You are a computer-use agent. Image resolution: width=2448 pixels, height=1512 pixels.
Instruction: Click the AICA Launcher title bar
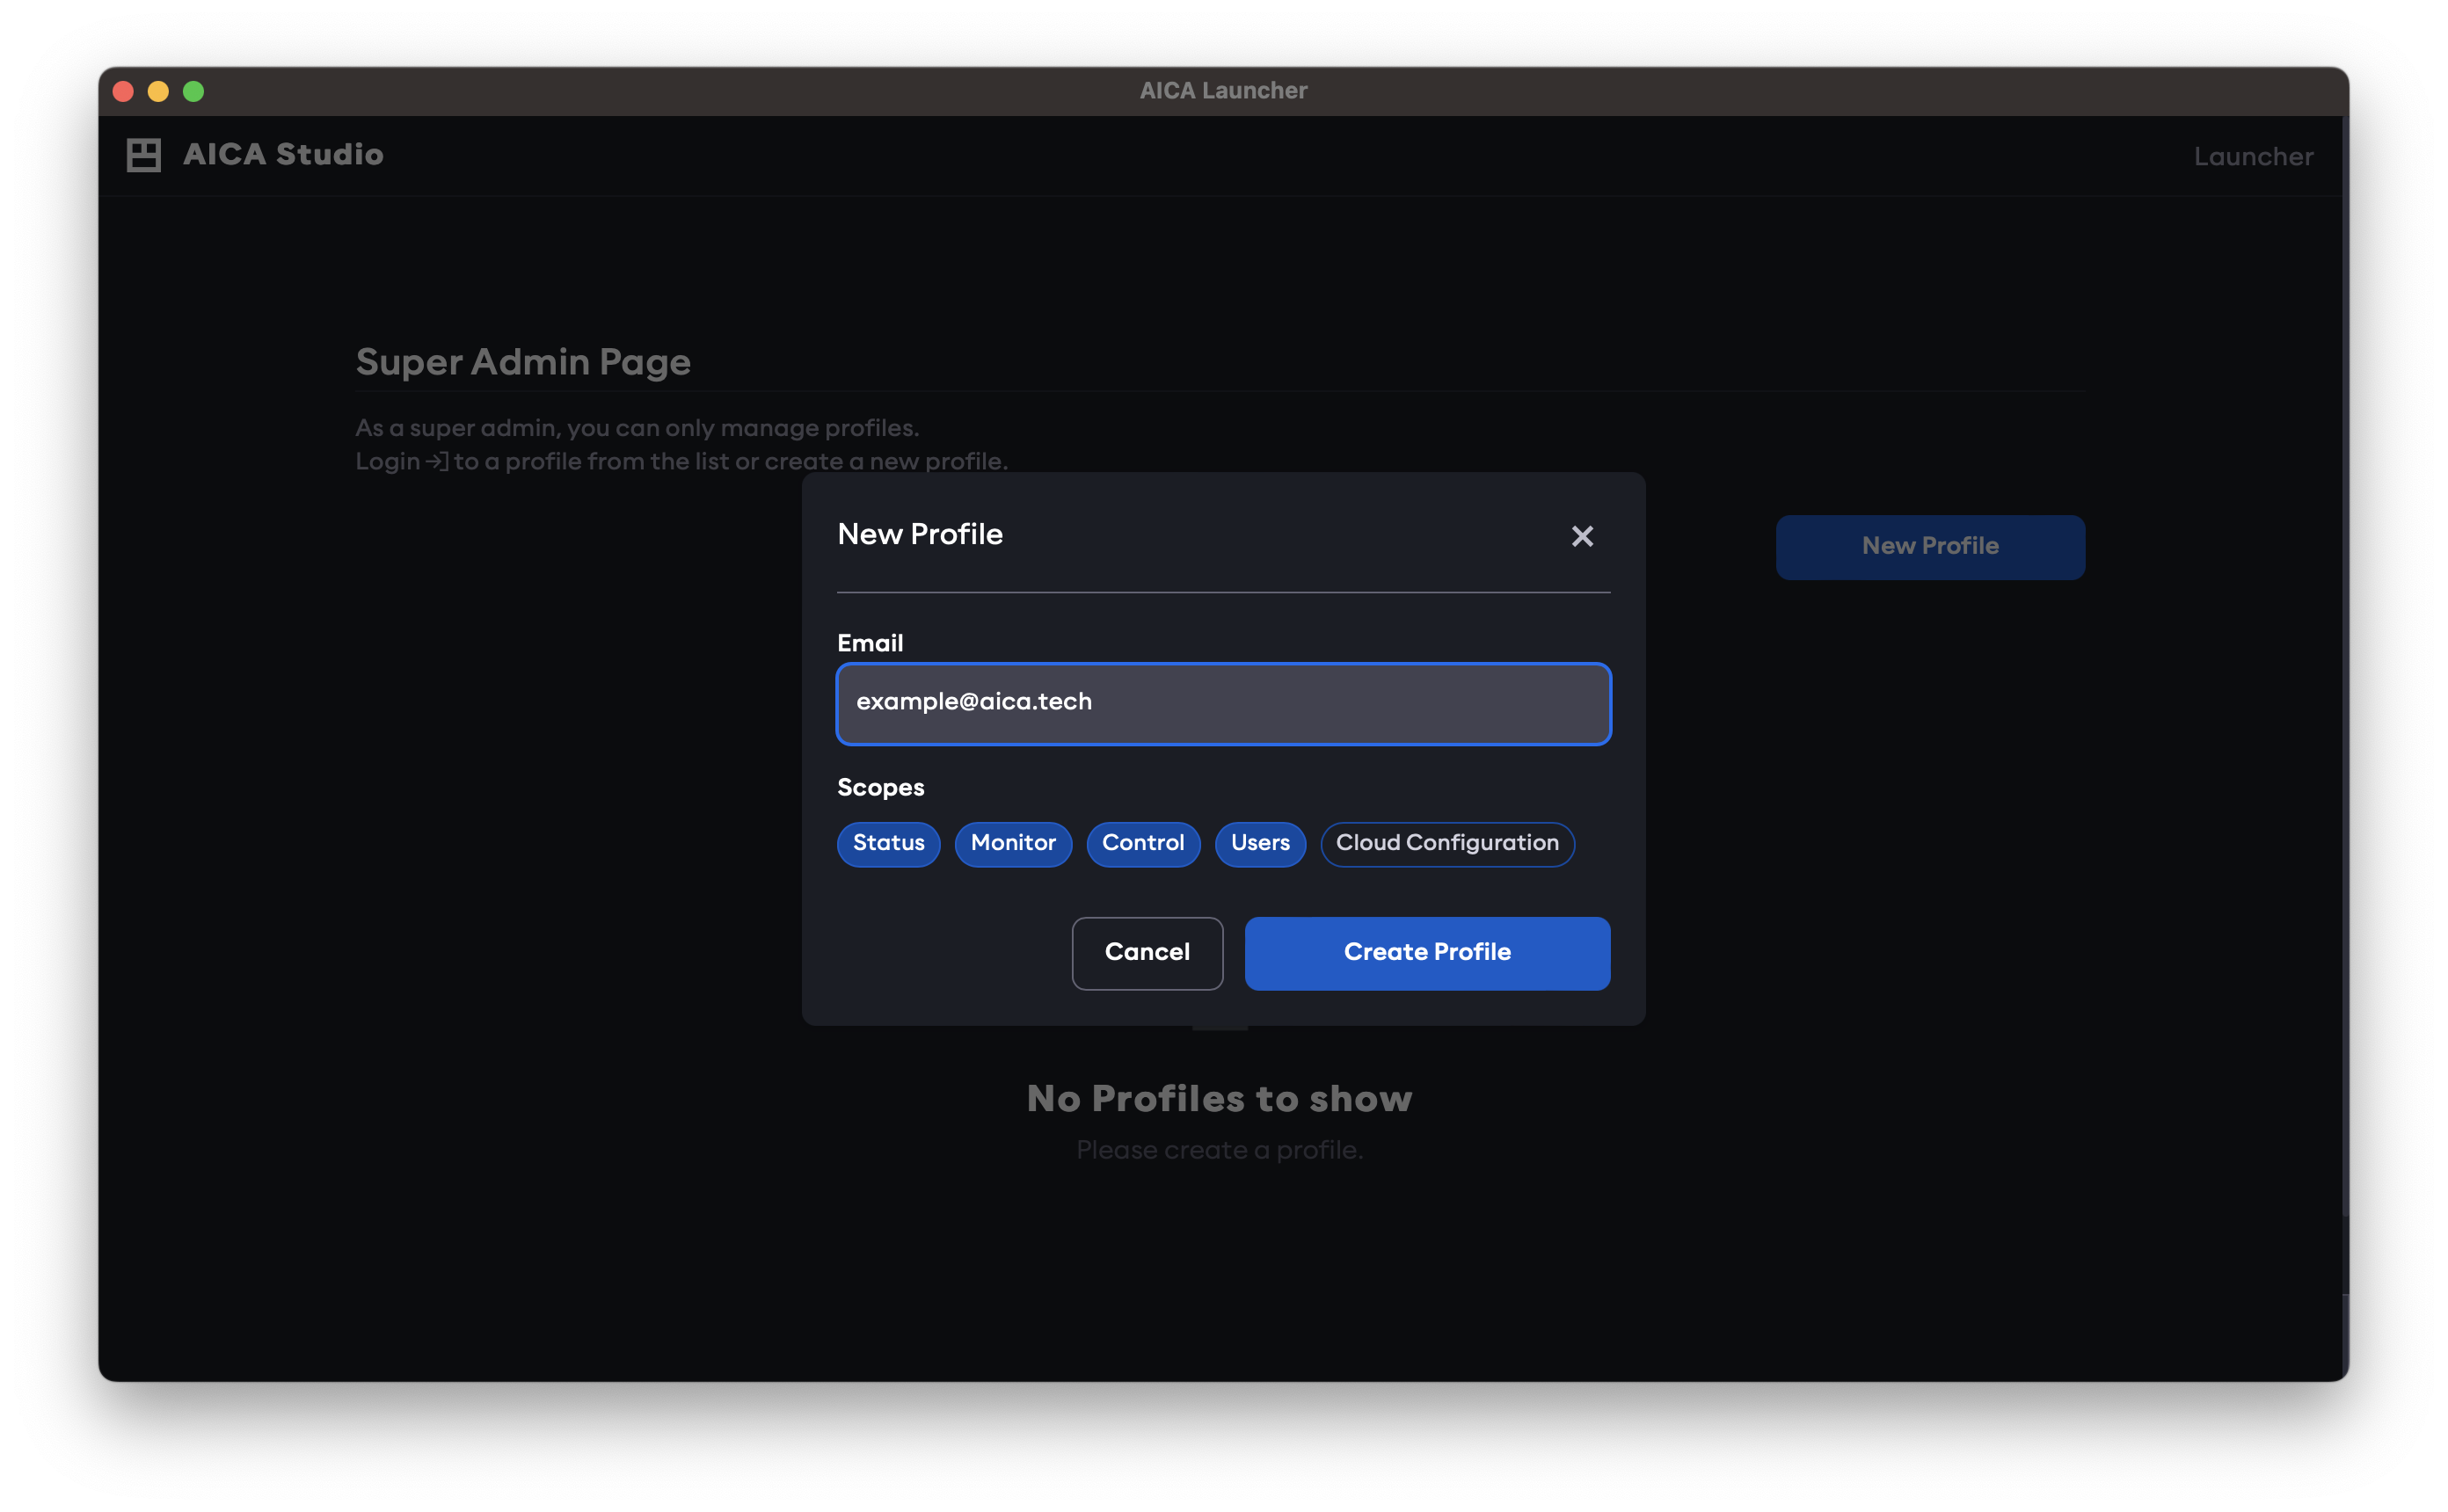1223,91
